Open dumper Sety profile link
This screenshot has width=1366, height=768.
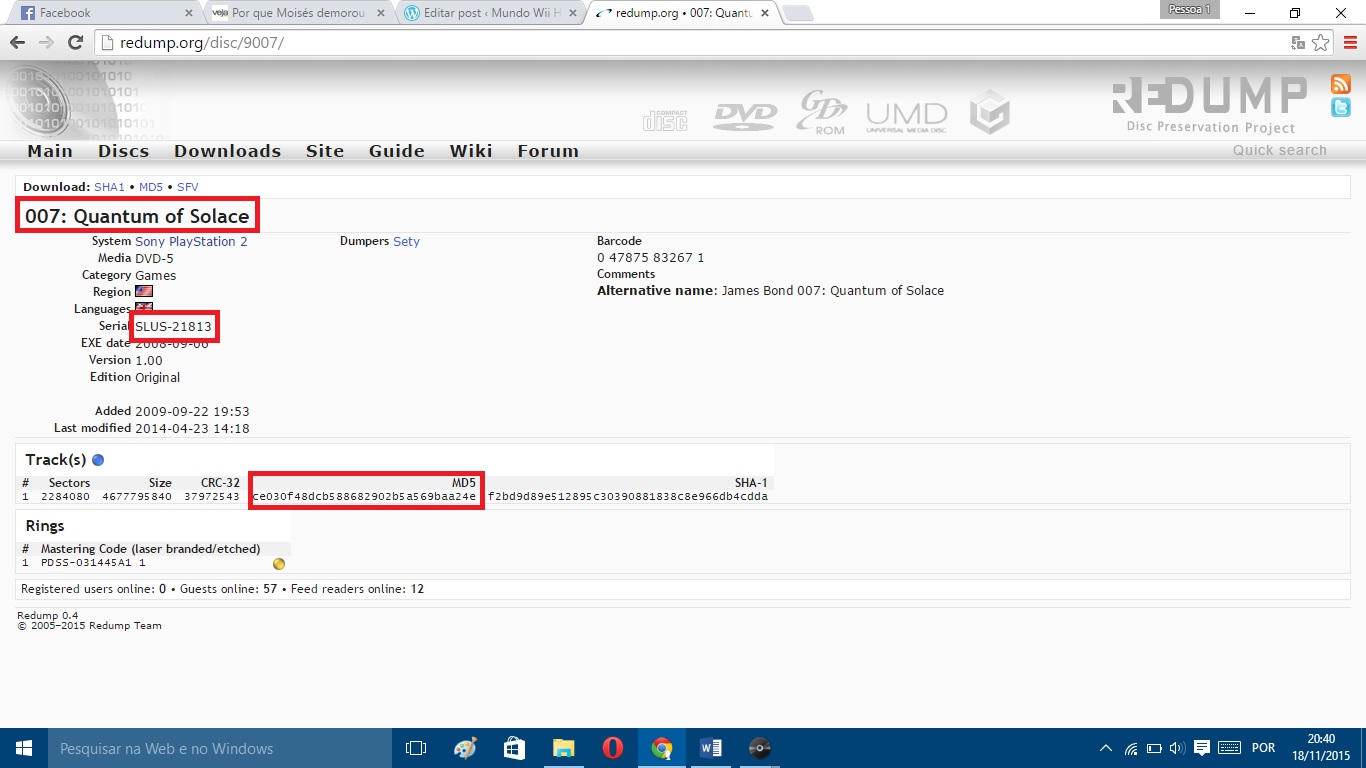coord(406,241)
